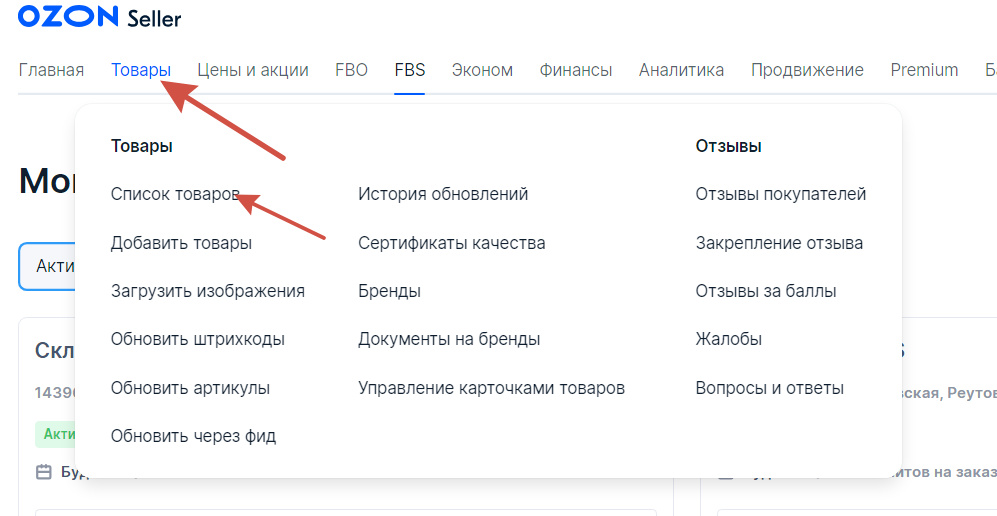Open Отзывы покупателей
This screenshot has height=516, width=997.
tap(781, 194)
